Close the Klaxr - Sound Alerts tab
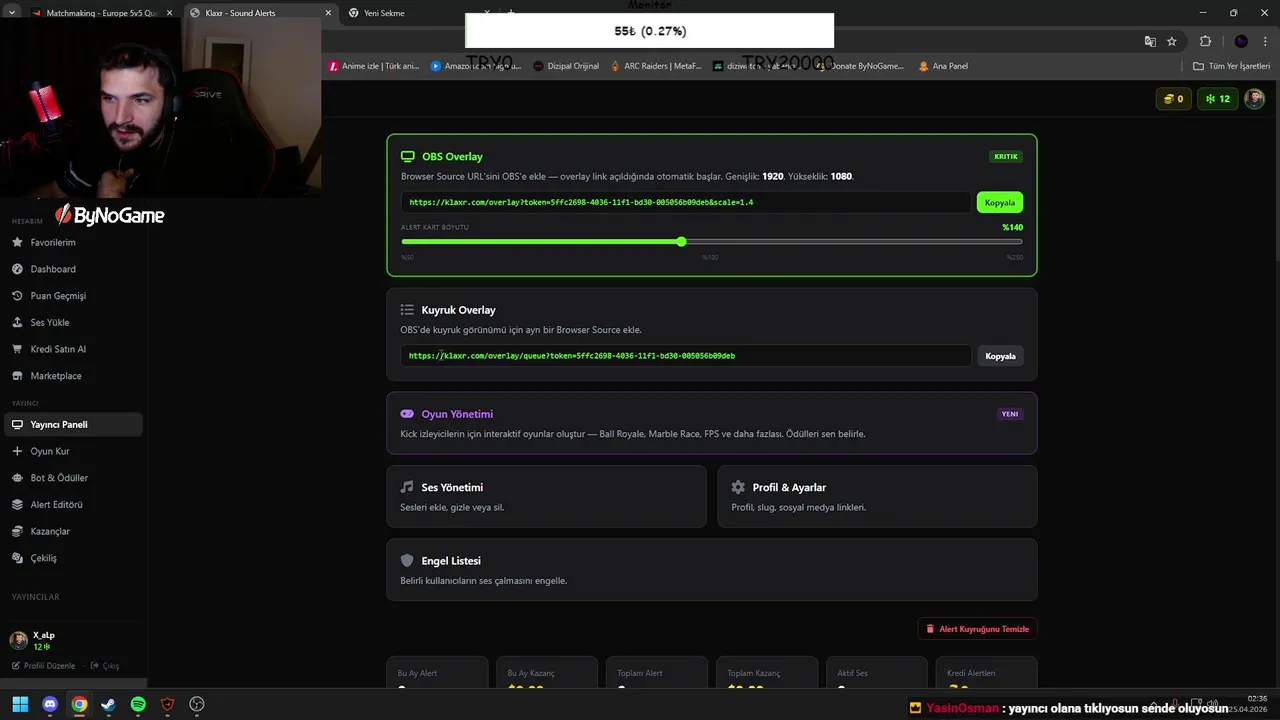The image size is (1280, 720). click(327, 13)
